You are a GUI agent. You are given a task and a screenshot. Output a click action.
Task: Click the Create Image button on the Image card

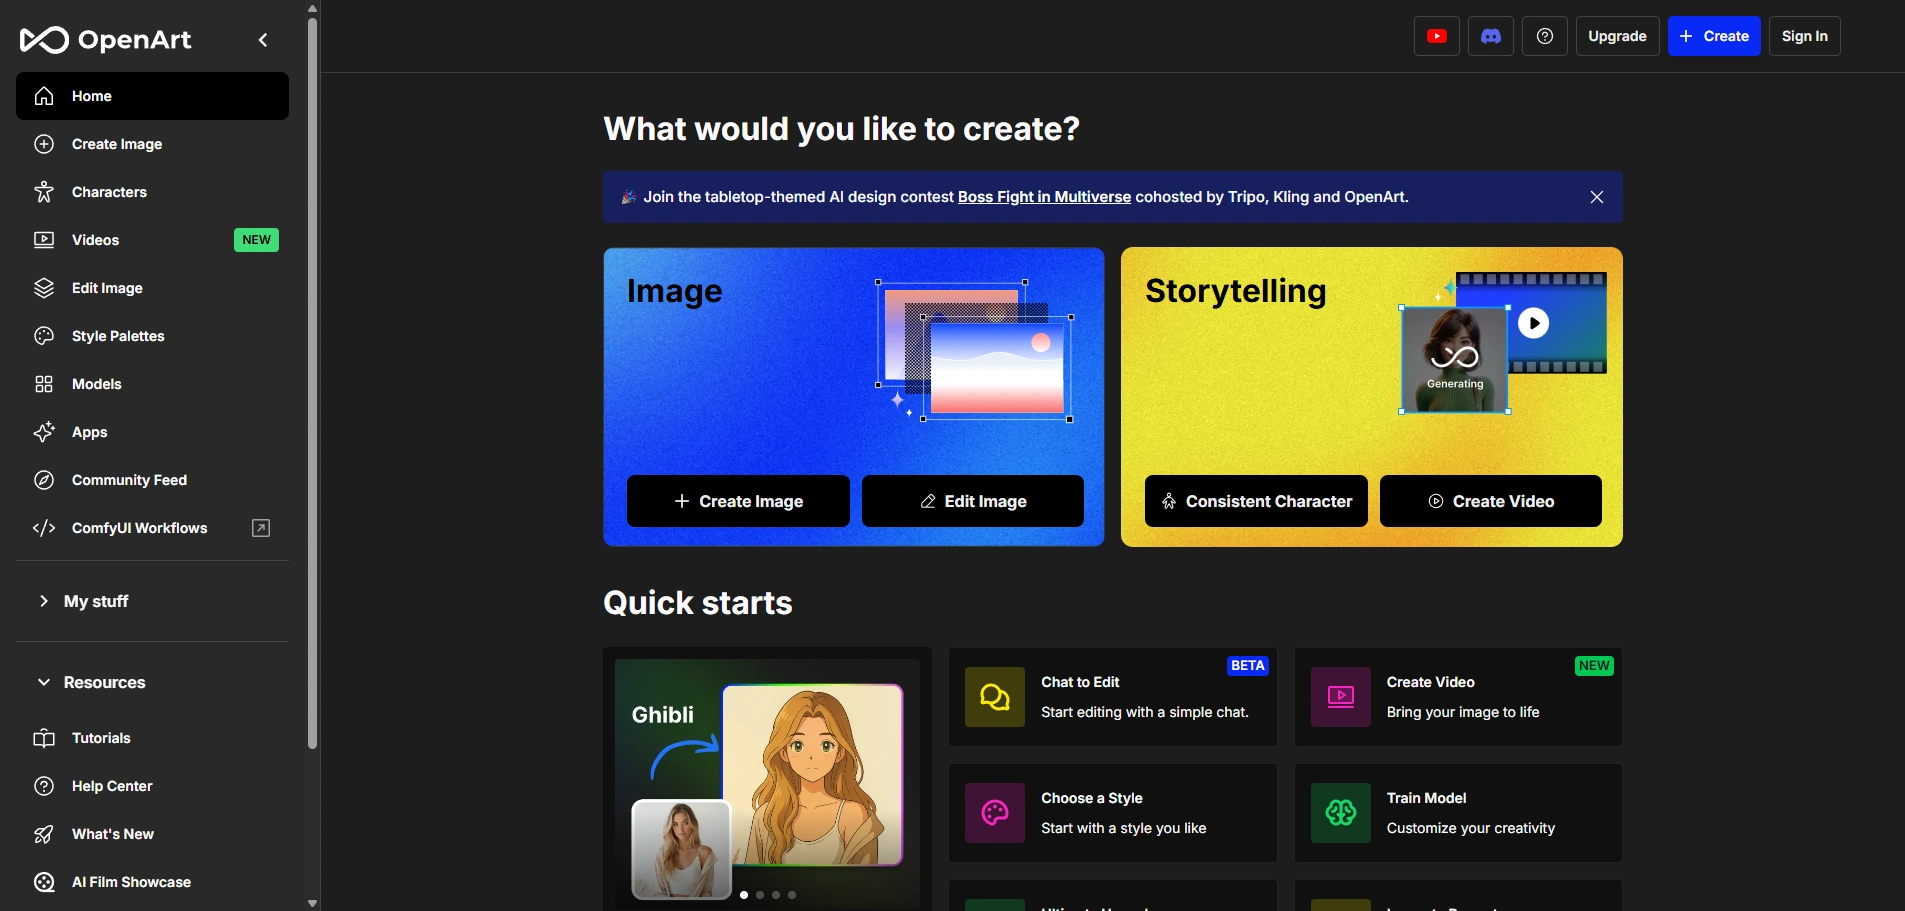coord(738,501)
